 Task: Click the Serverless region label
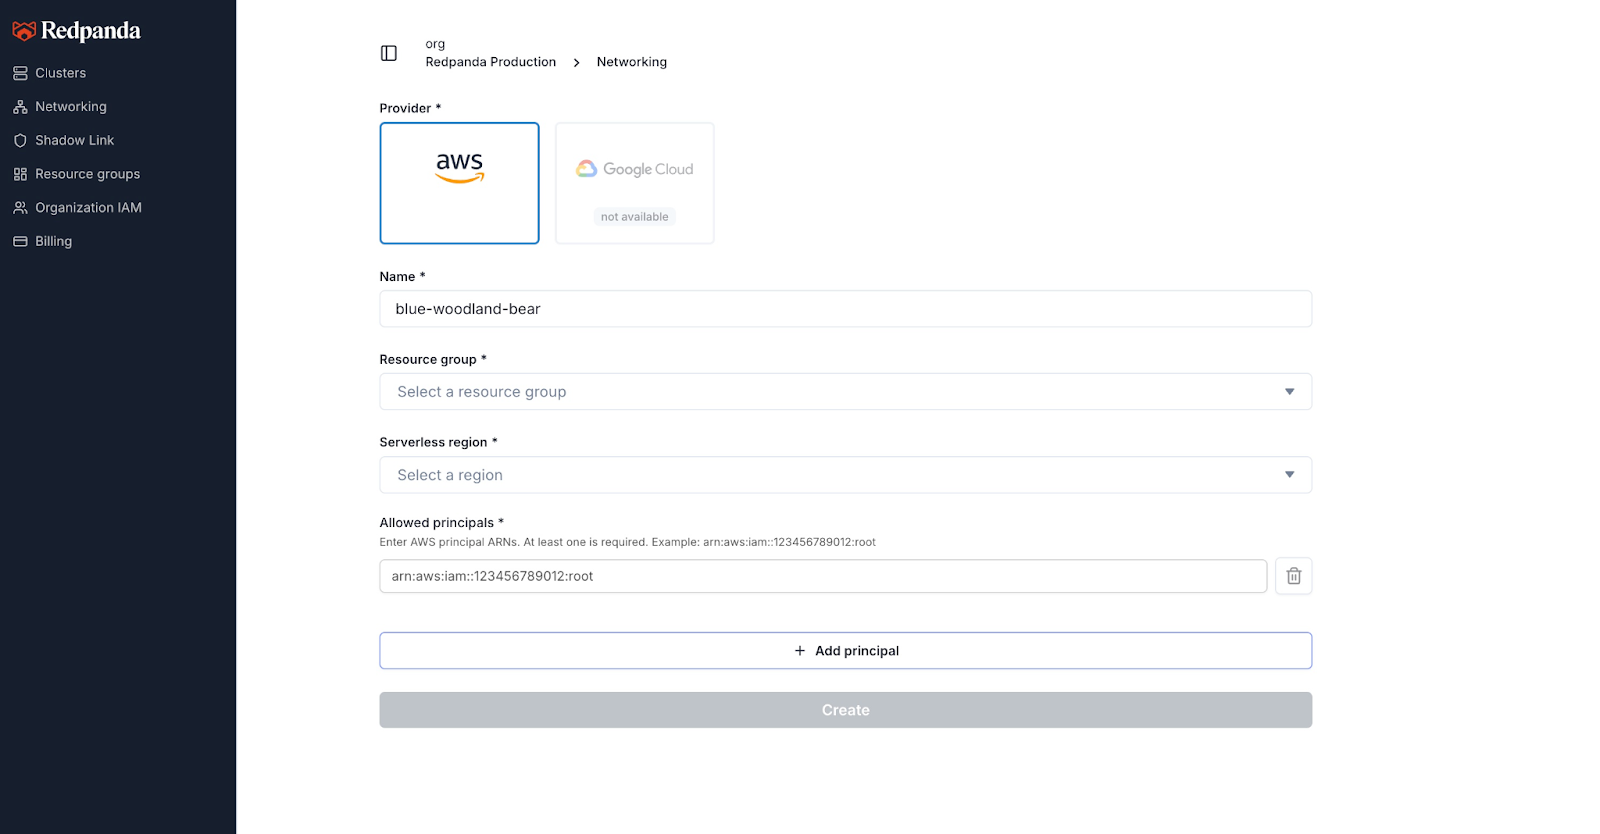(x=438, y=442)
